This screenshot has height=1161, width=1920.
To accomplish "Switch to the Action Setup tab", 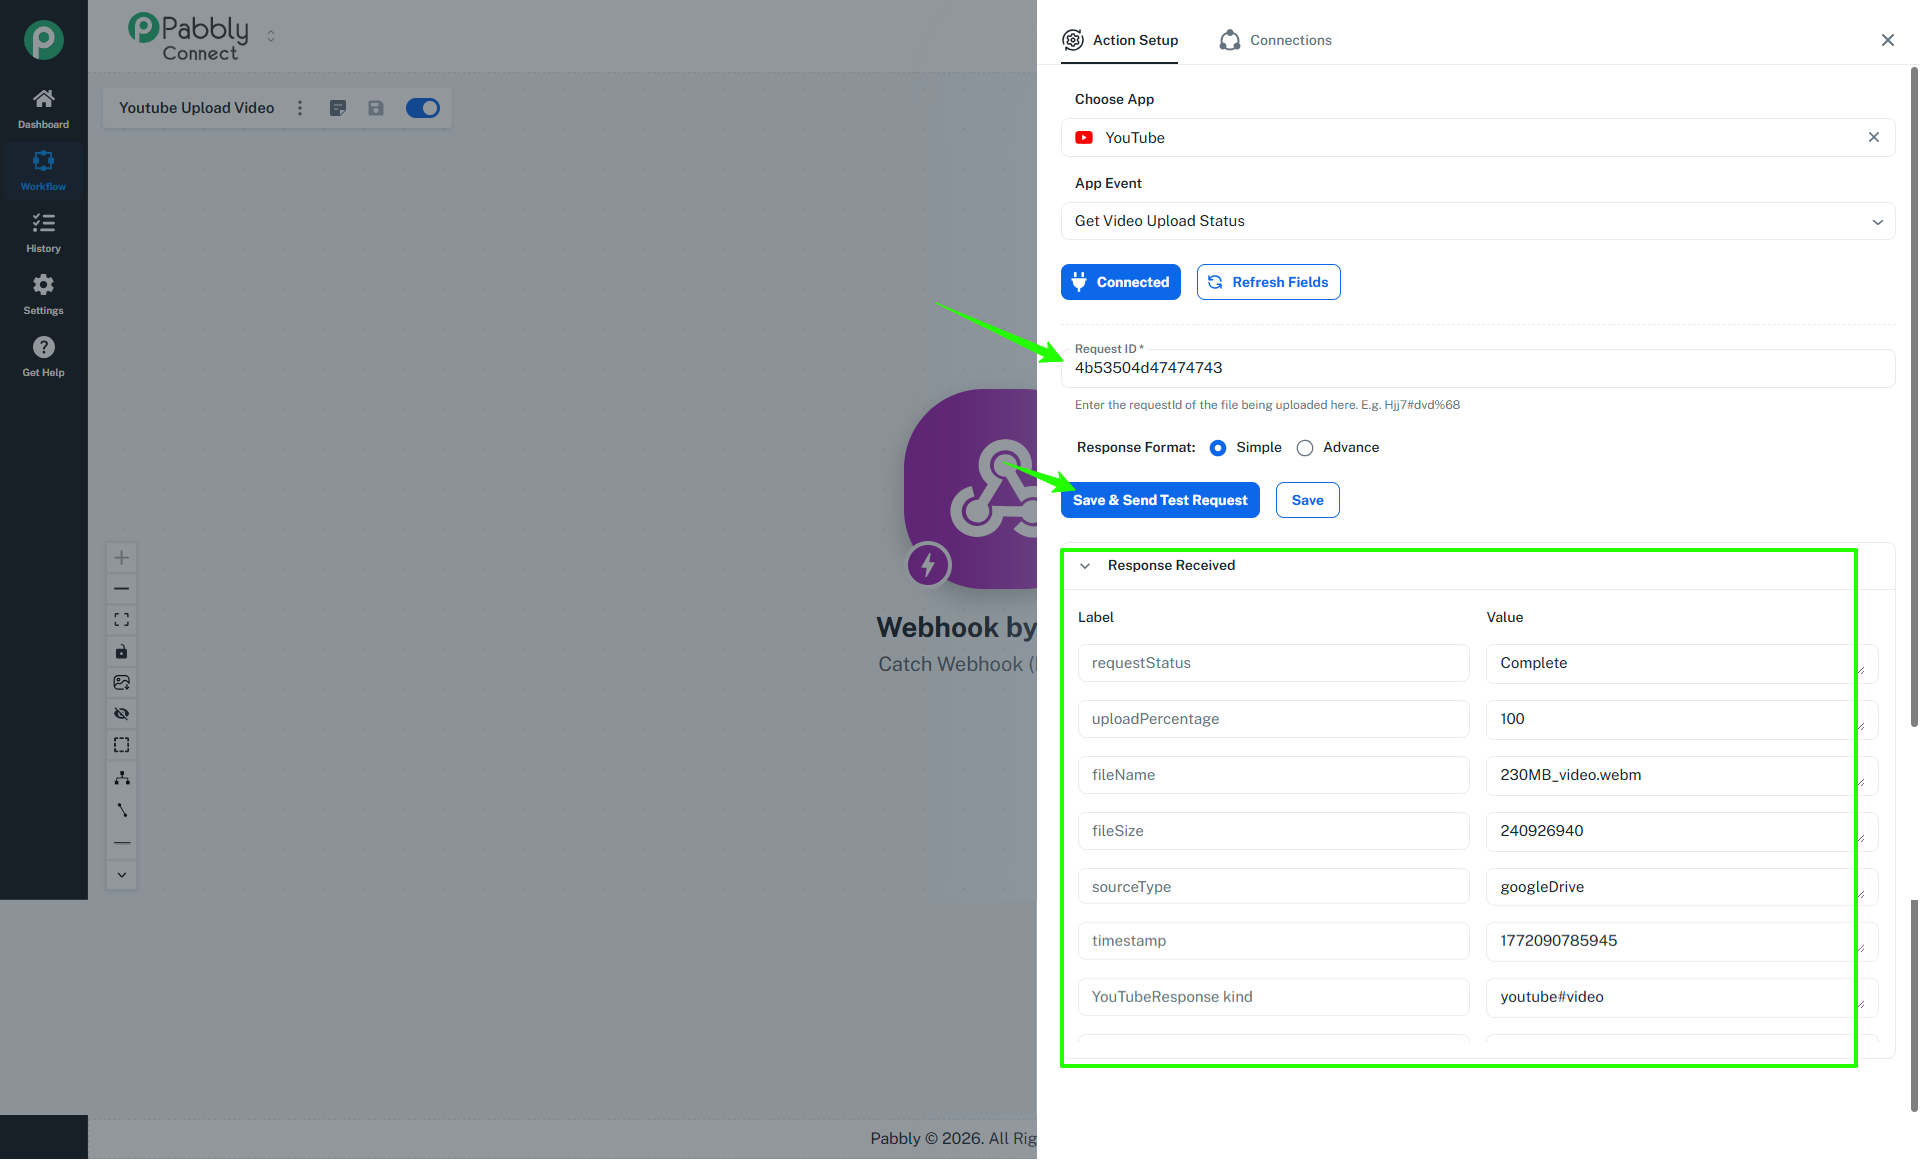I will (x=1120, y=40).
